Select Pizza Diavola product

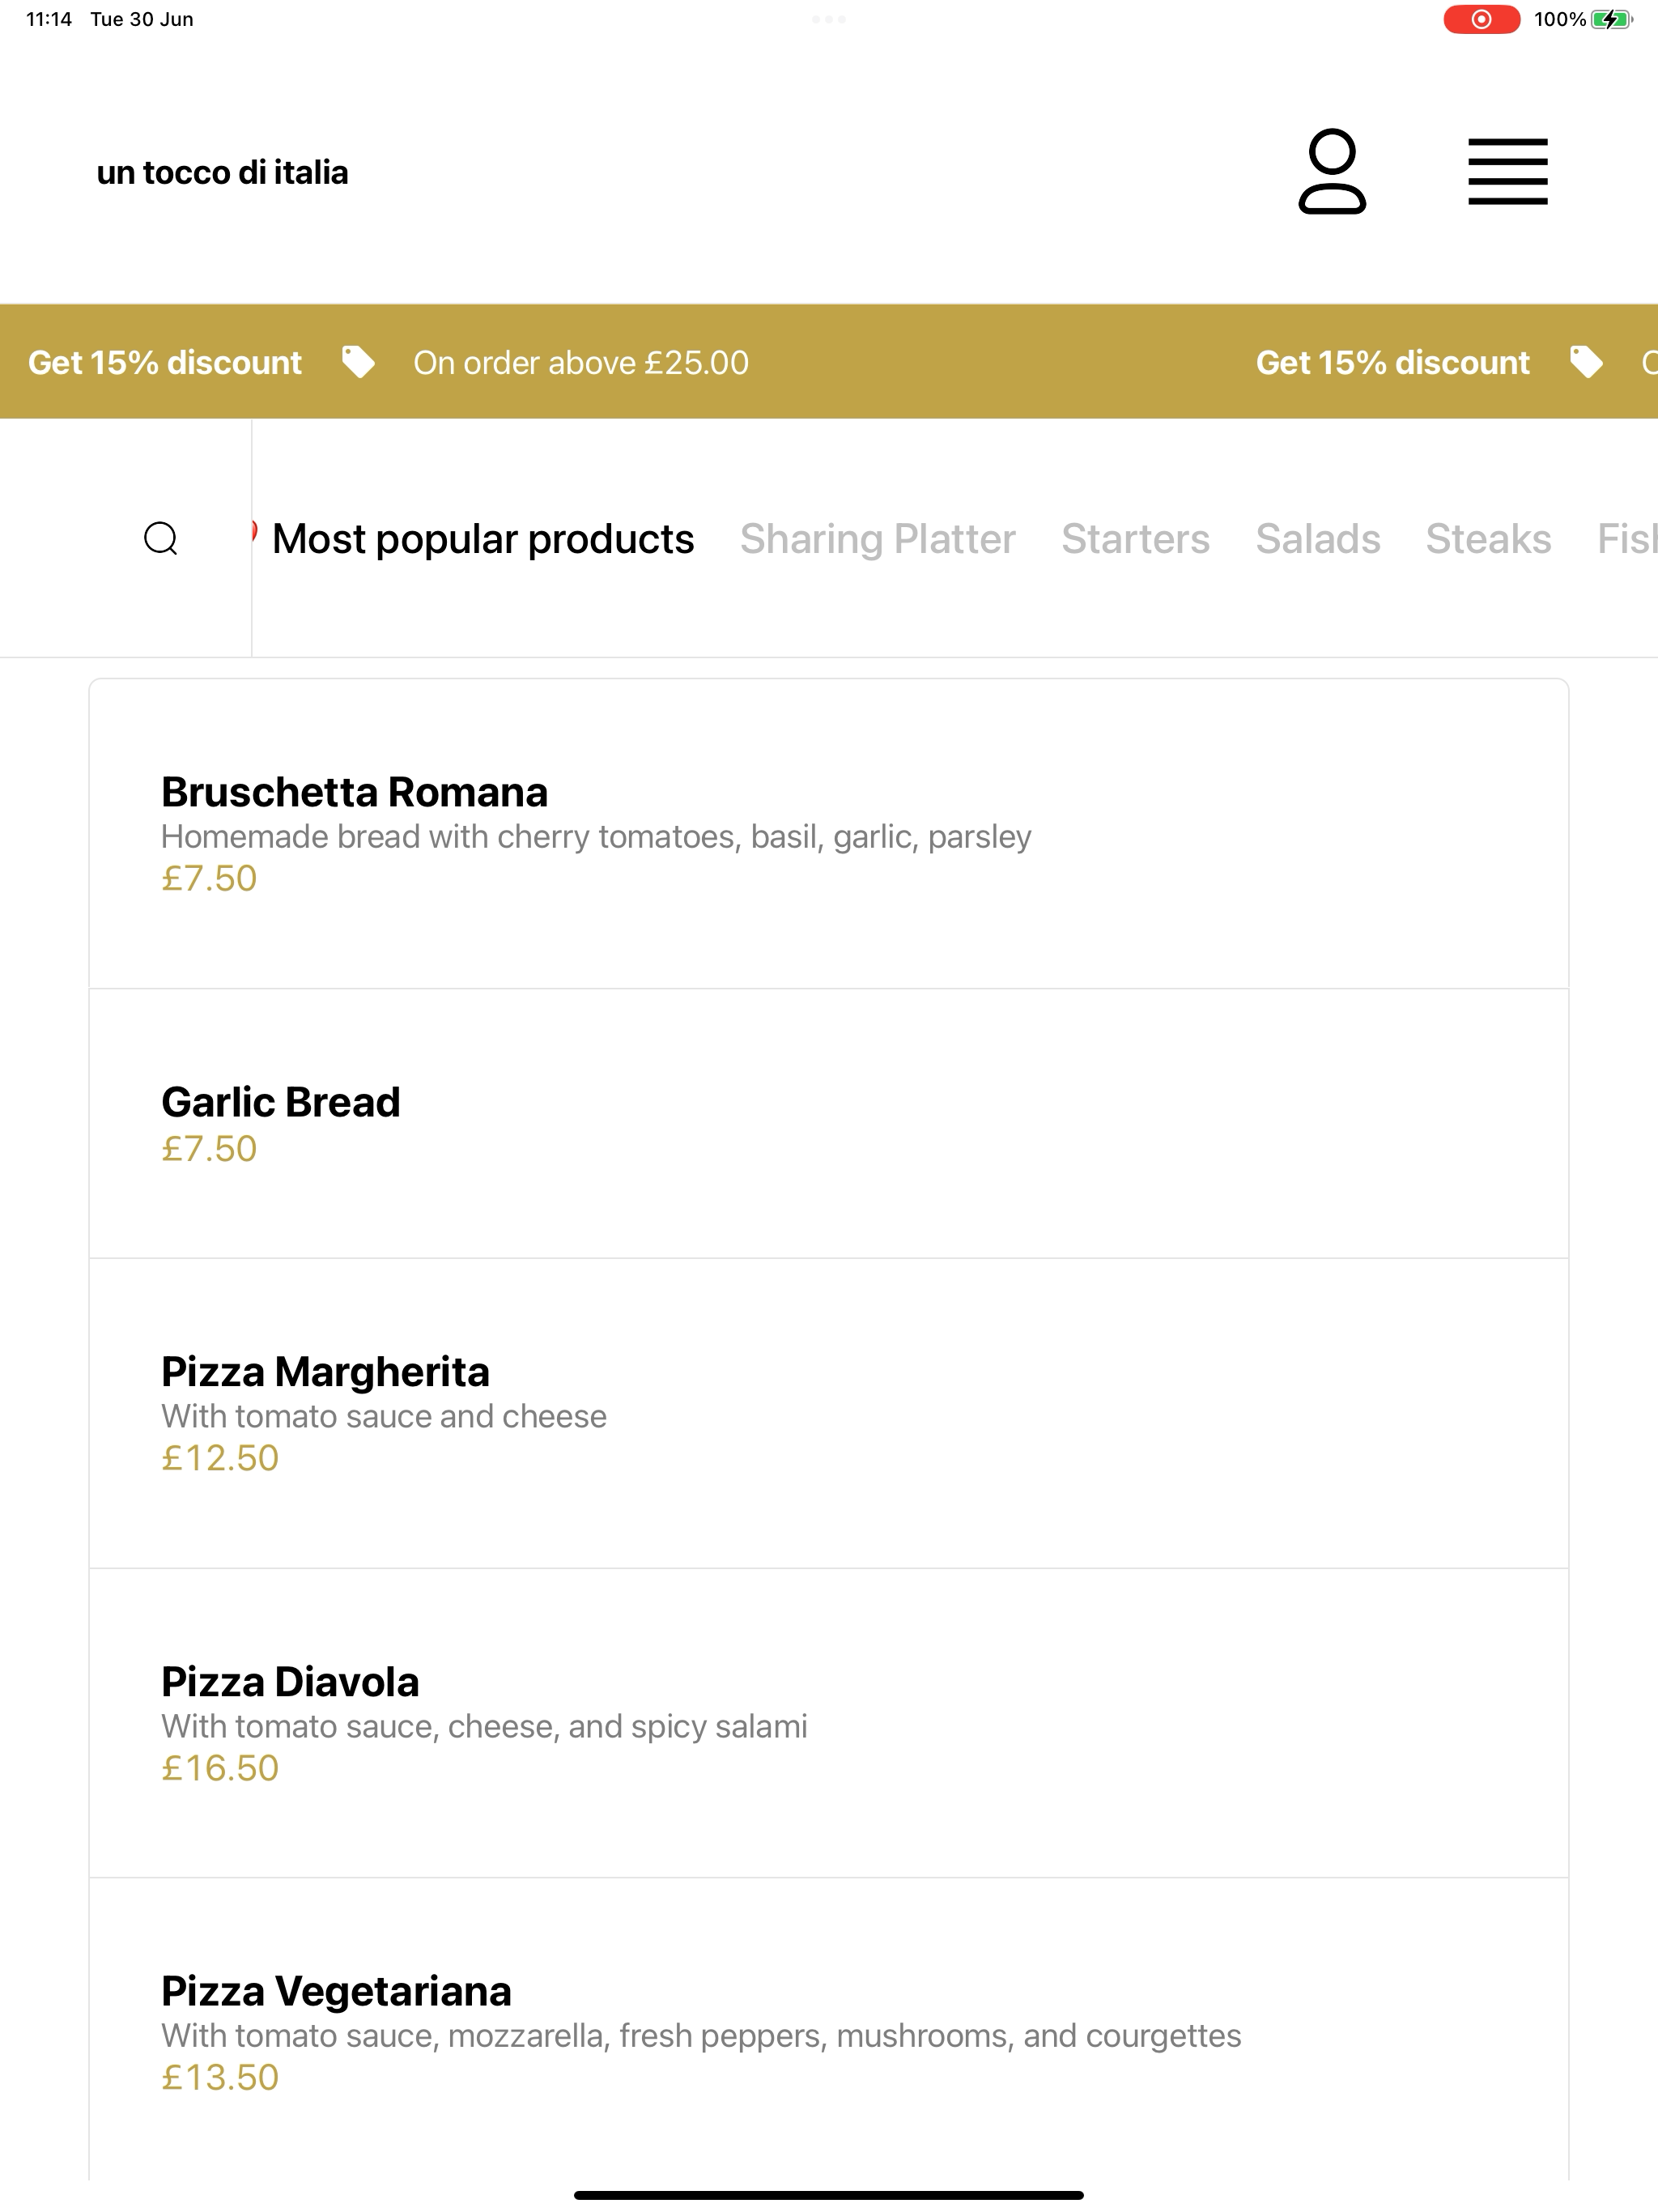(829, 1723)
